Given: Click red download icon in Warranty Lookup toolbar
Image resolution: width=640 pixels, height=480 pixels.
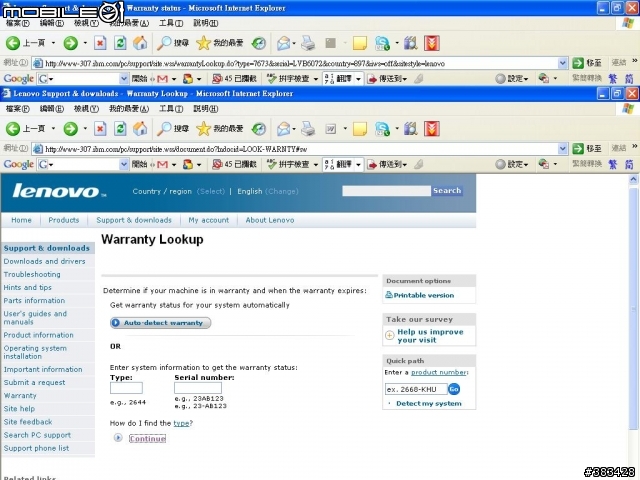Looking at the screenshot, I should tap(431, 129).
